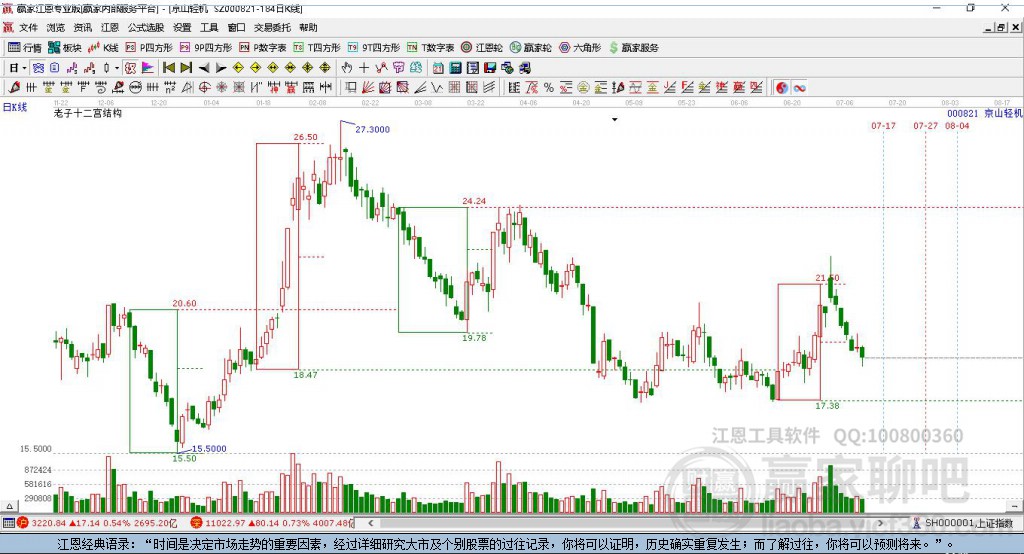Open the 帮助 menu
The image size is (1024, 554).
308,27
